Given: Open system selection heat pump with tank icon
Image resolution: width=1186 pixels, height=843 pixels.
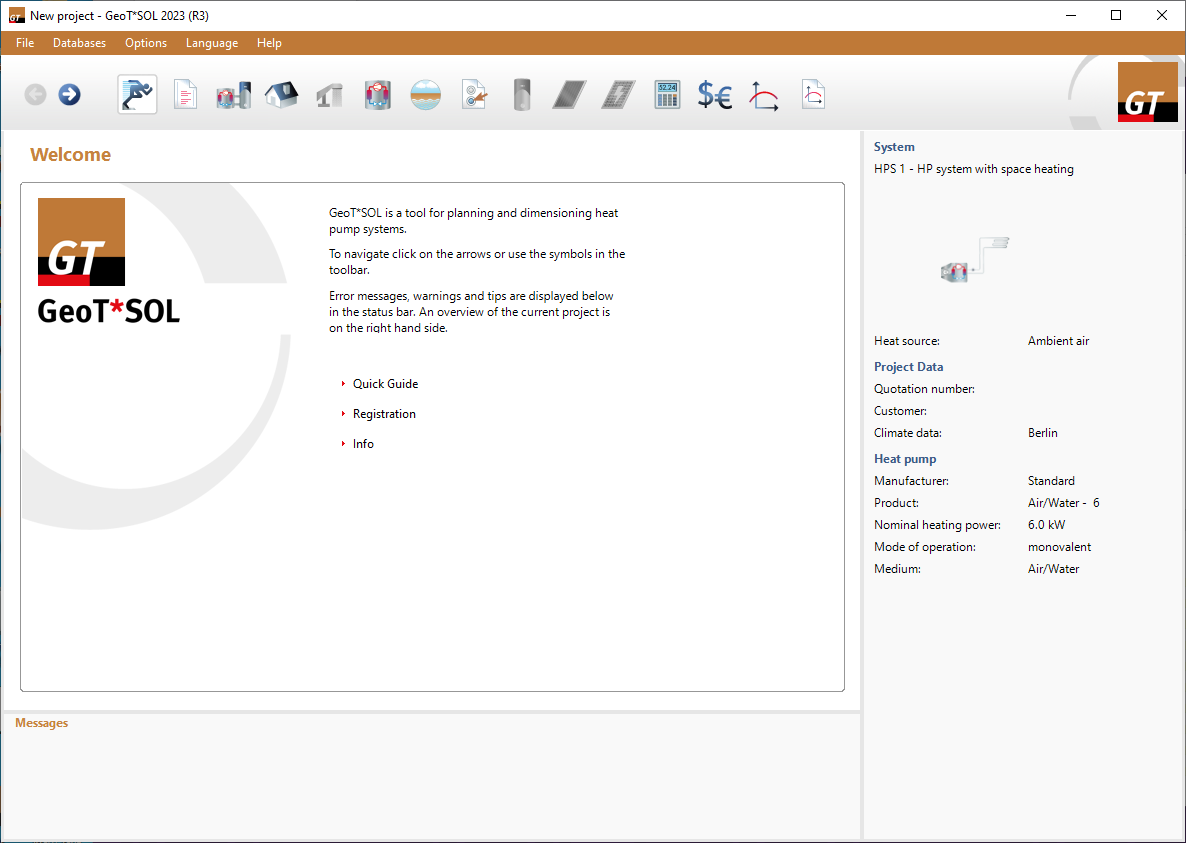Looking at the screenshot, I should click(234, 95).
